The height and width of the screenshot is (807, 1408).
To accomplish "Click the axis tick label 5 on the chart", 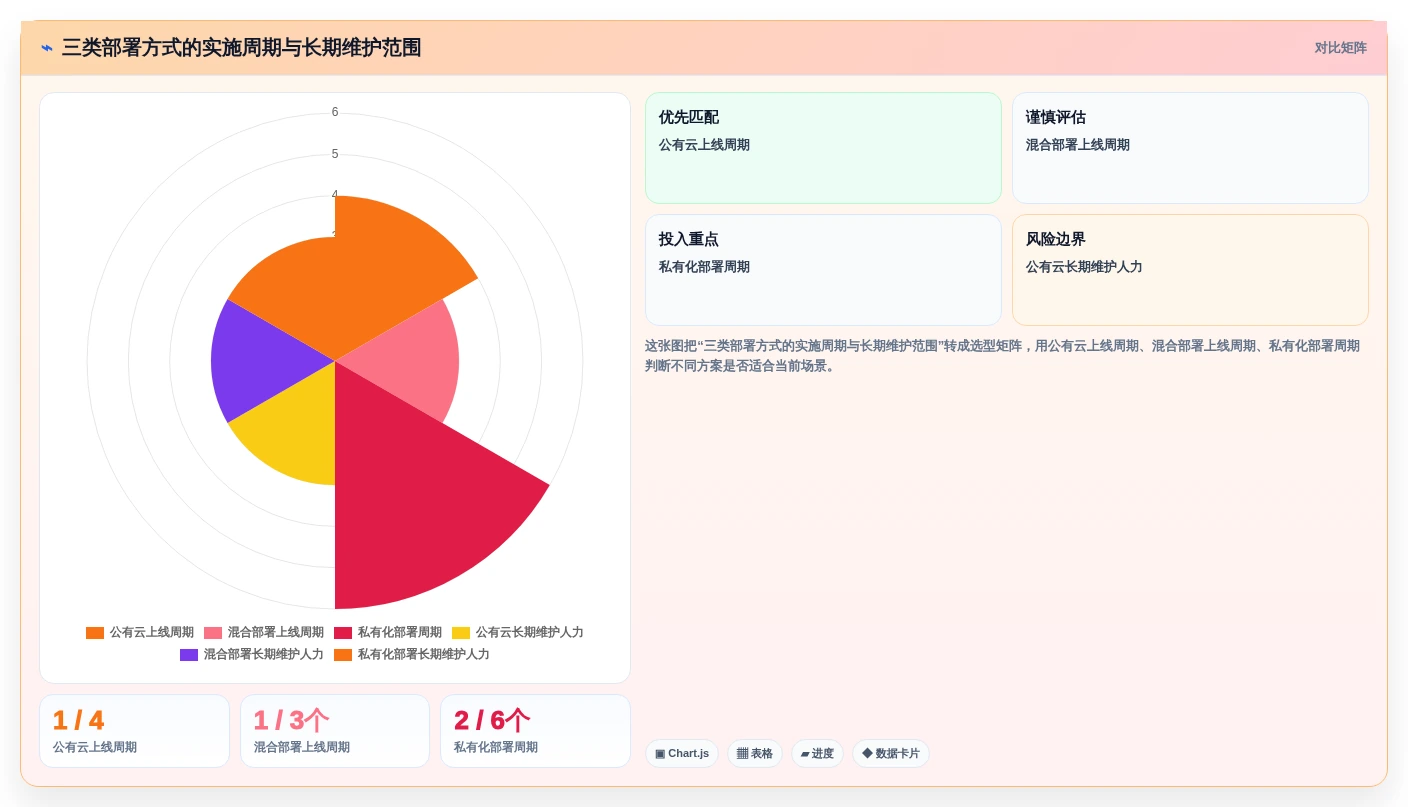I will 335,154.
